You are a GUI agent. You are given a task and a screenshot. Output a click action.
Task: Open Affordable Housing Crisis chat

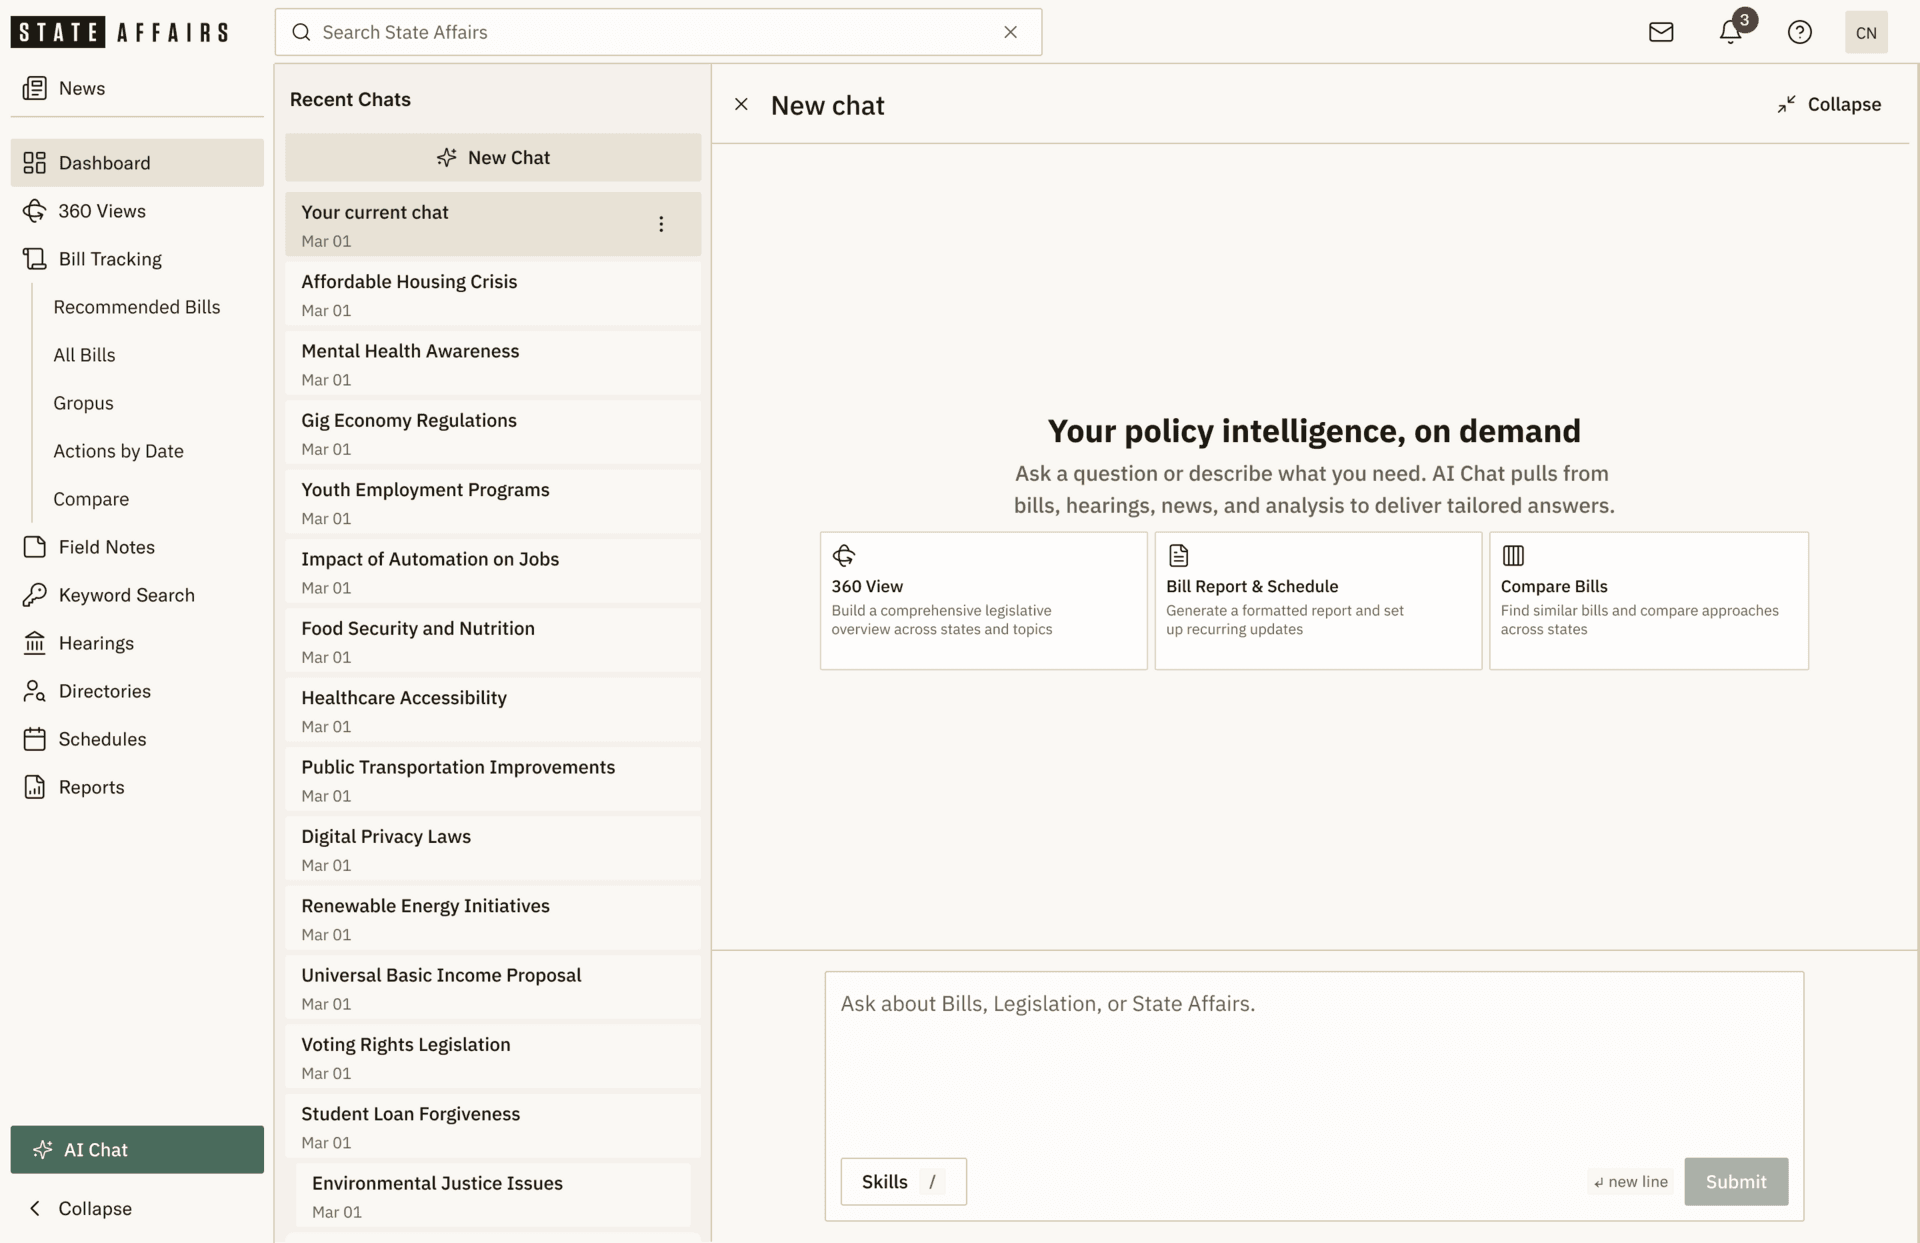tap(493, 294)
